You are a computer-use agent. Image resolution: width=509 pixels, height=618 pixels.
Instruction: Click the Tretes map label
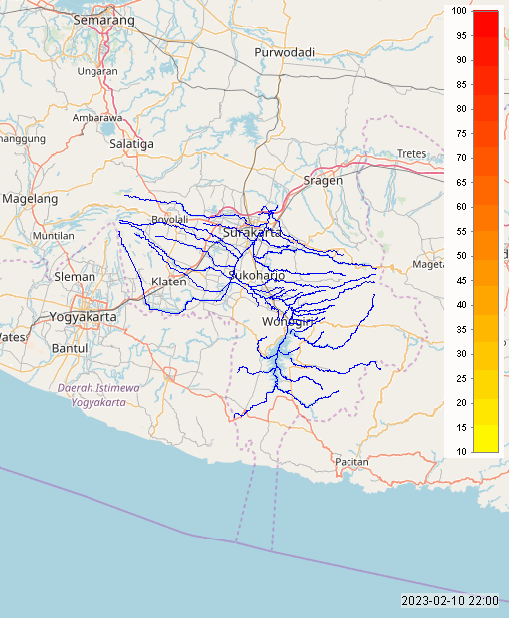click(411, 153)
